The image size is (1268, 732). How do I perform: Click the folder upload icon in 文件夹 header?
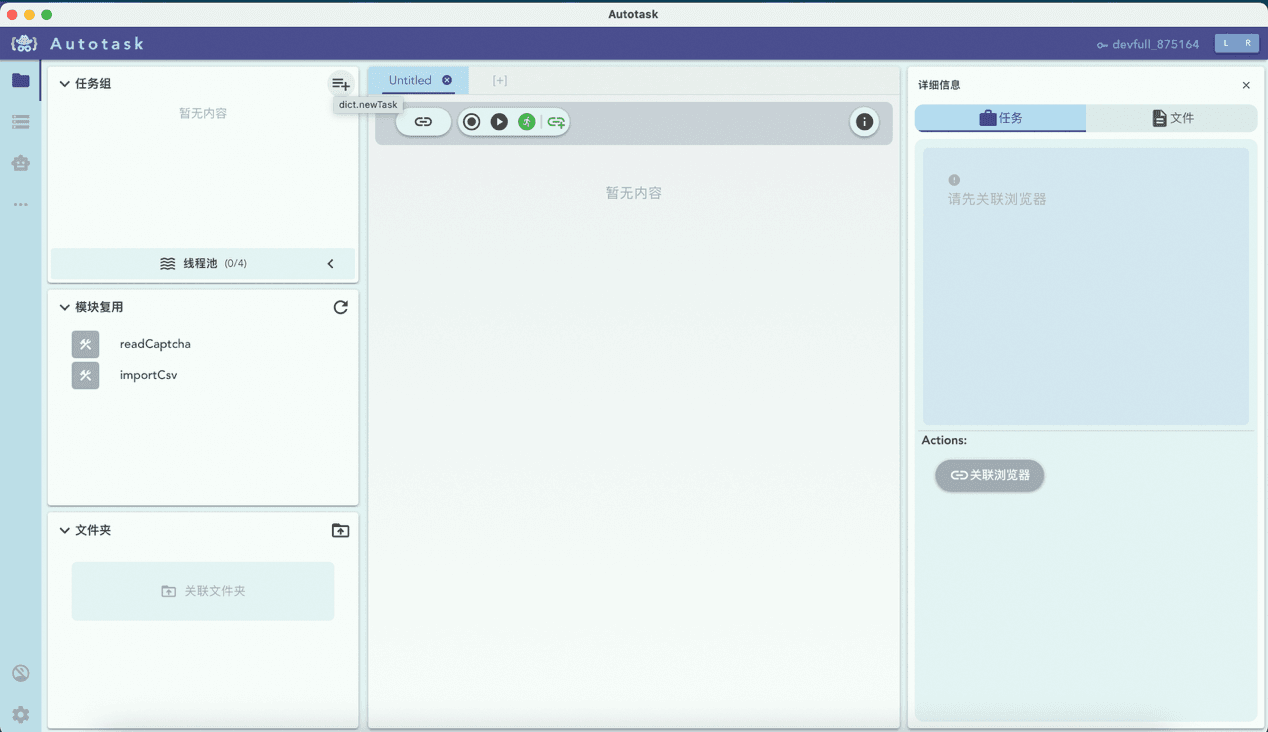coord(340,530)
